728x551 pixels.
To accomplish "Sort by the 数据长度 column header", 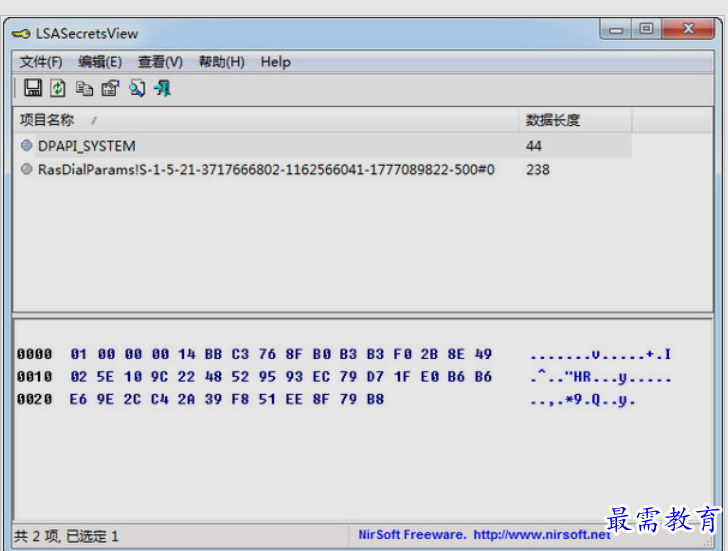I will click(575, 120).
